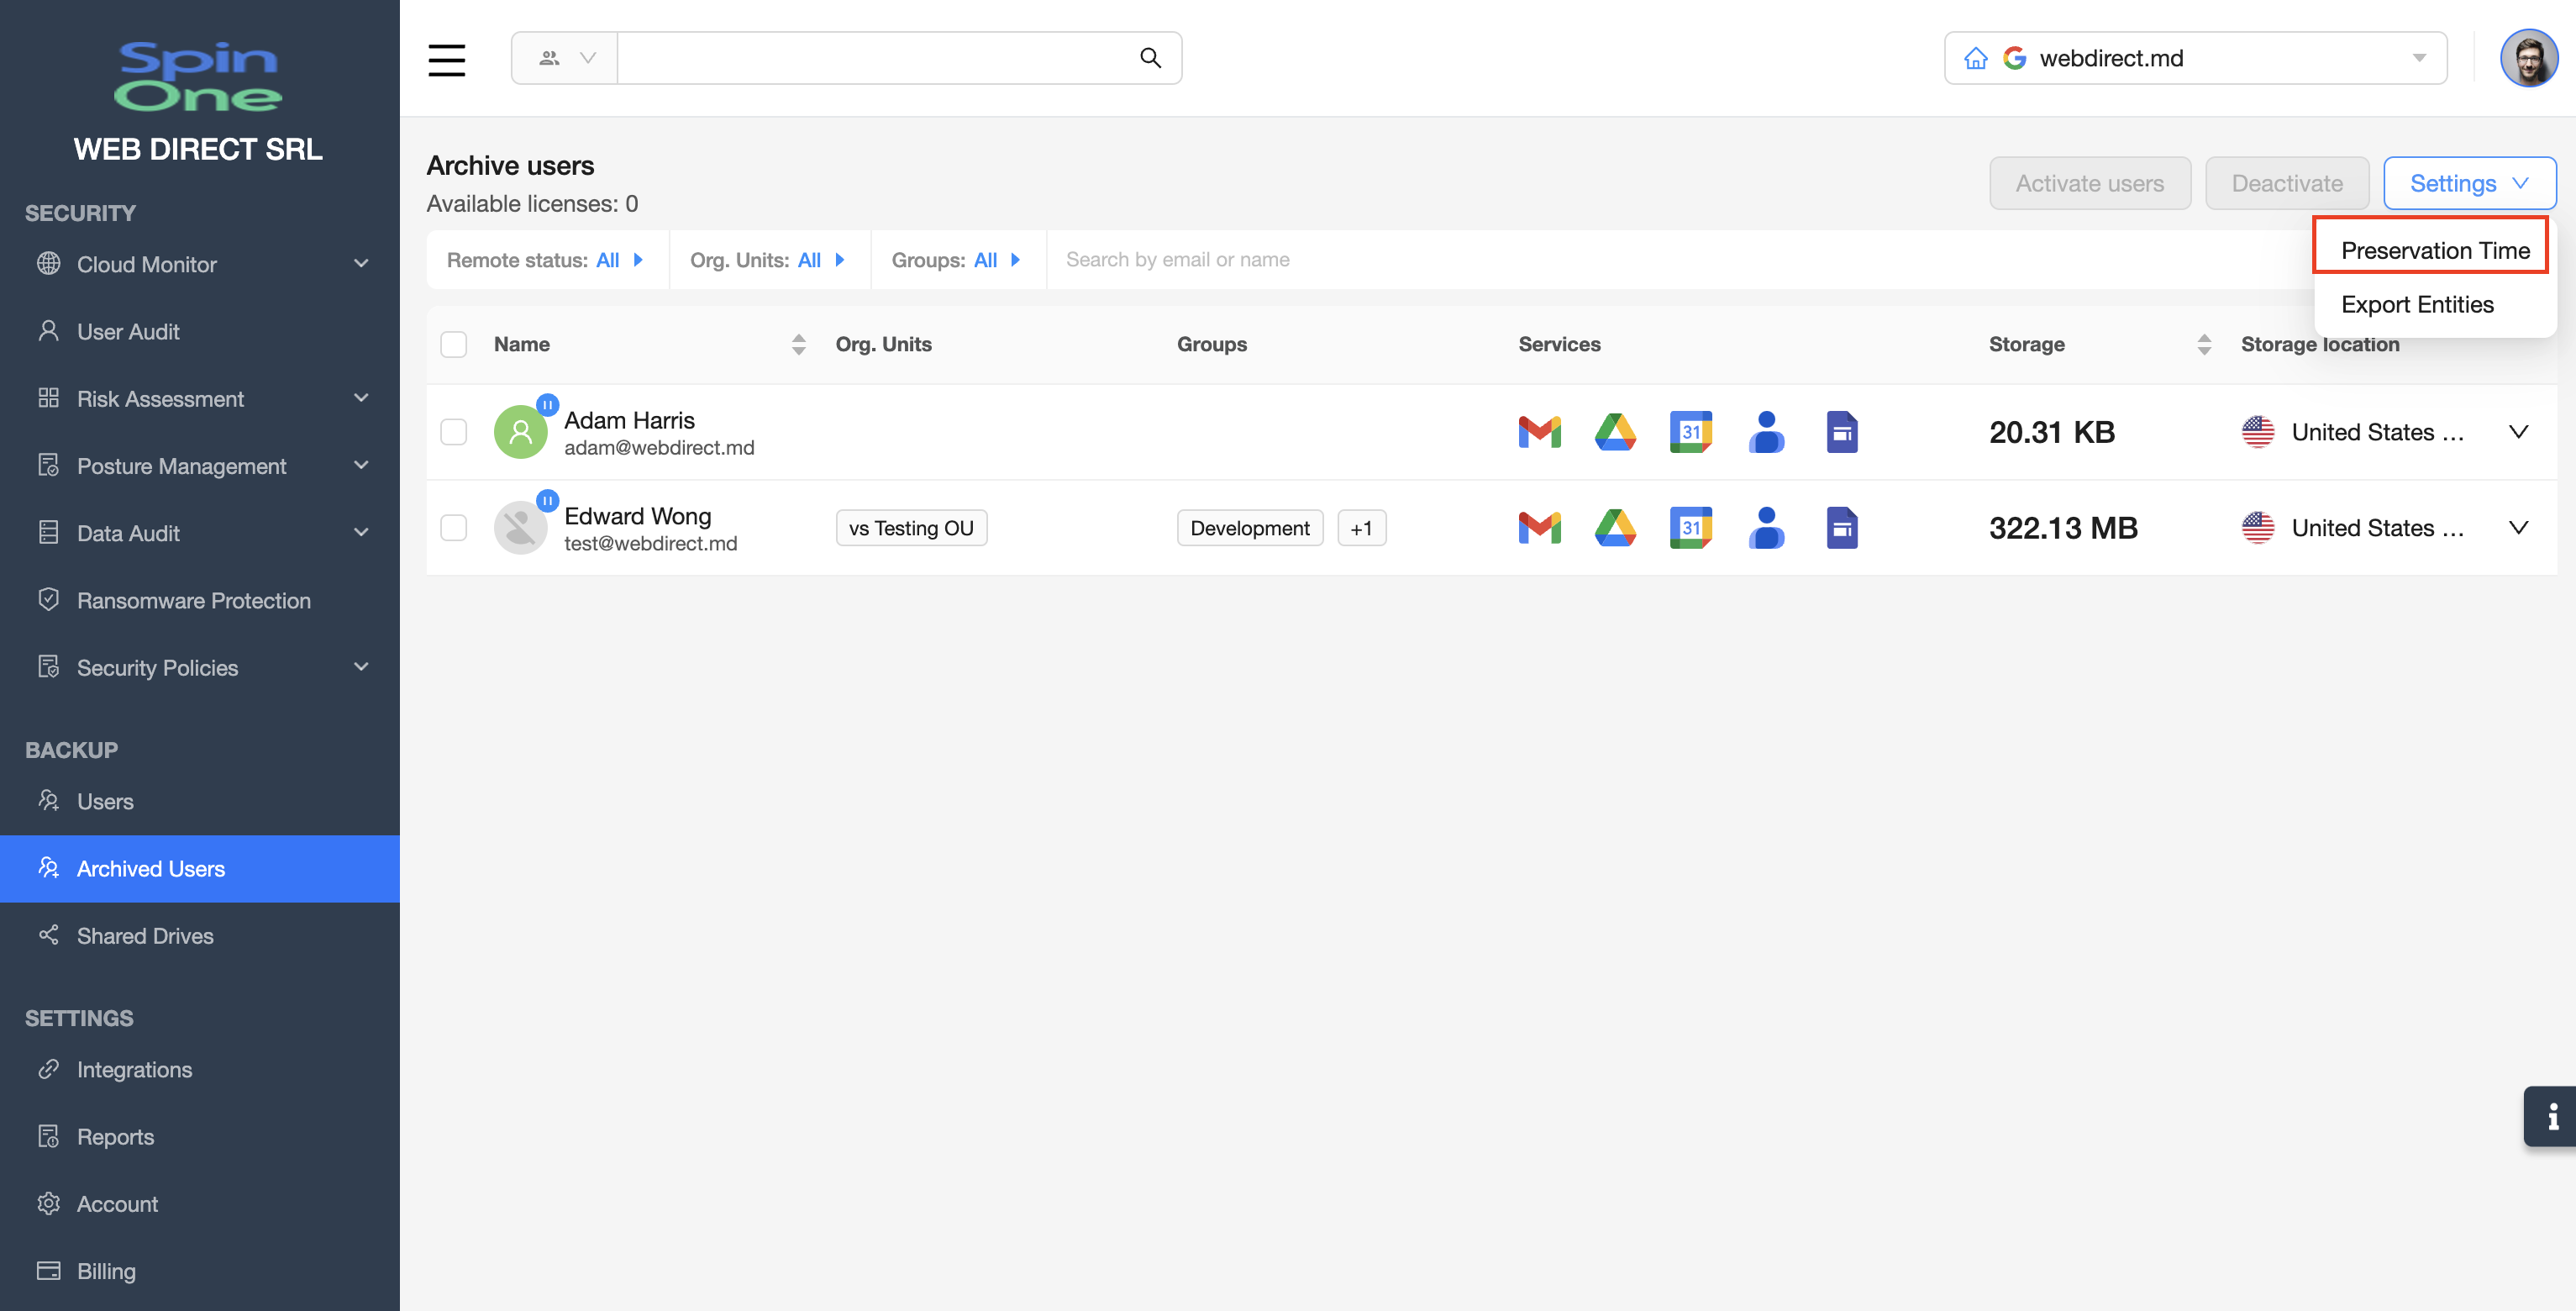Click Edward Wong's Google Drive icon
This screenshot has height=1311, width=2576.
pyautogui.click(x=1614, y=528)
